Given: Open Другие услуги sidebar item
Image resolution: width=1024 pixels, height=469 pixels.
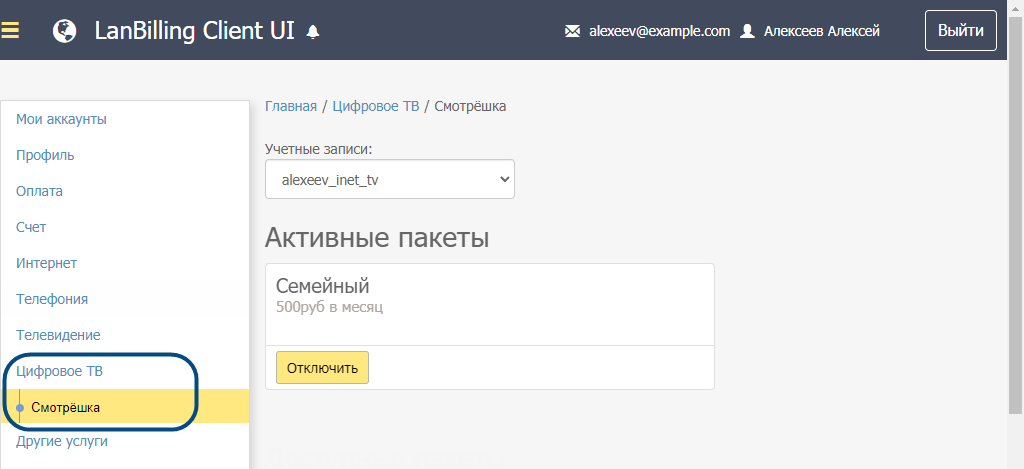Looking at the screenshot, I should pos(62,441).
